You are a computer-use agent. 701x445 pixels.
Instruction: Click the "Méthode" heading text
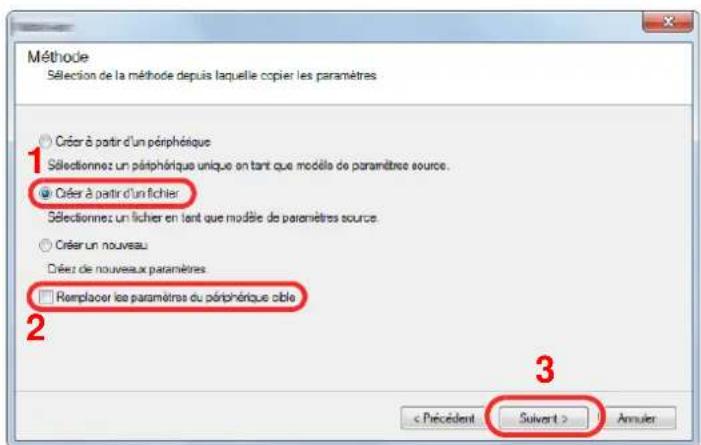(58, 57)
